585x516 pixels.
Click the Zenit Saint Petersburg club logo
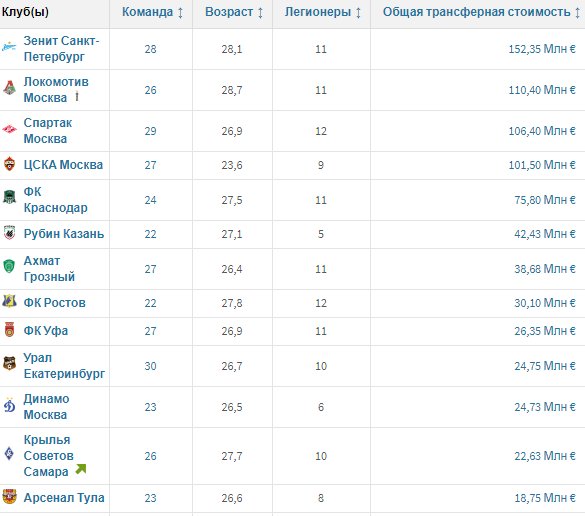point(9,47)
